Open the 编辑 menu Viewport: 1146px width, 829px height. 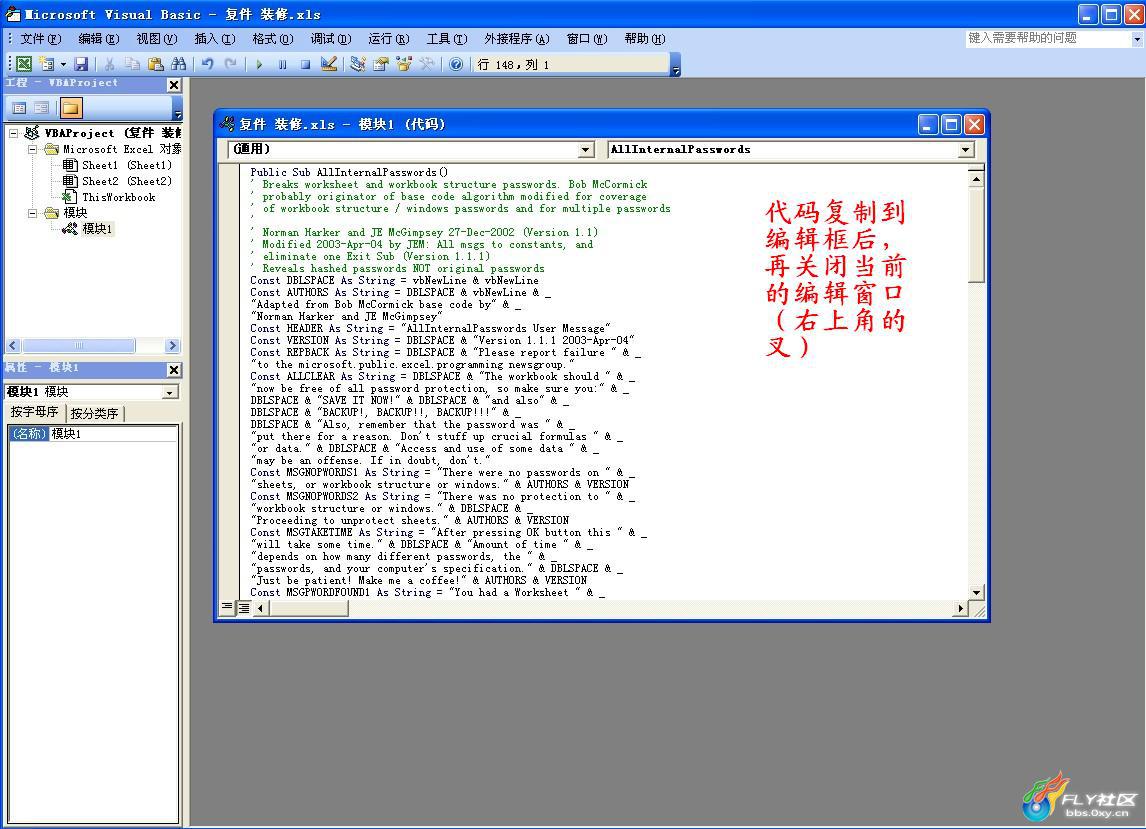[99, 39]
